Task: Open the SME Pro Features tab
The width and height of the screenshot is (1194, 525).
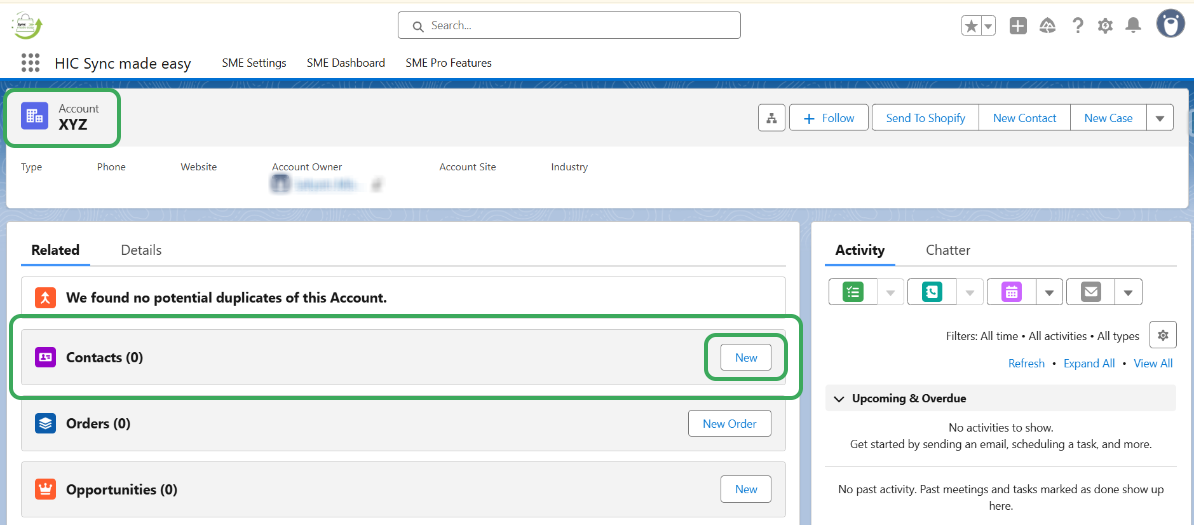Action: [449, 63]
